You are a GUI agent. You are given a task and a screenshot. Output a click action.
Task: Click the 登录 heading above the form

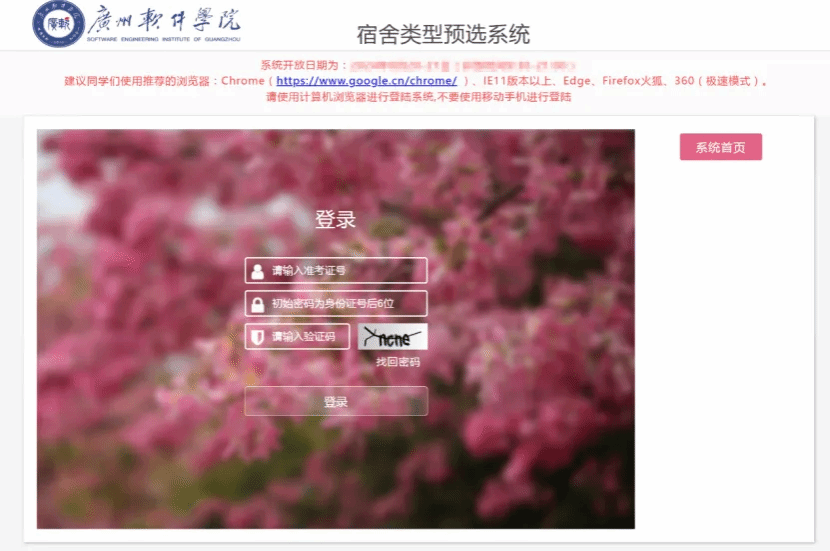tap(335, 220)
